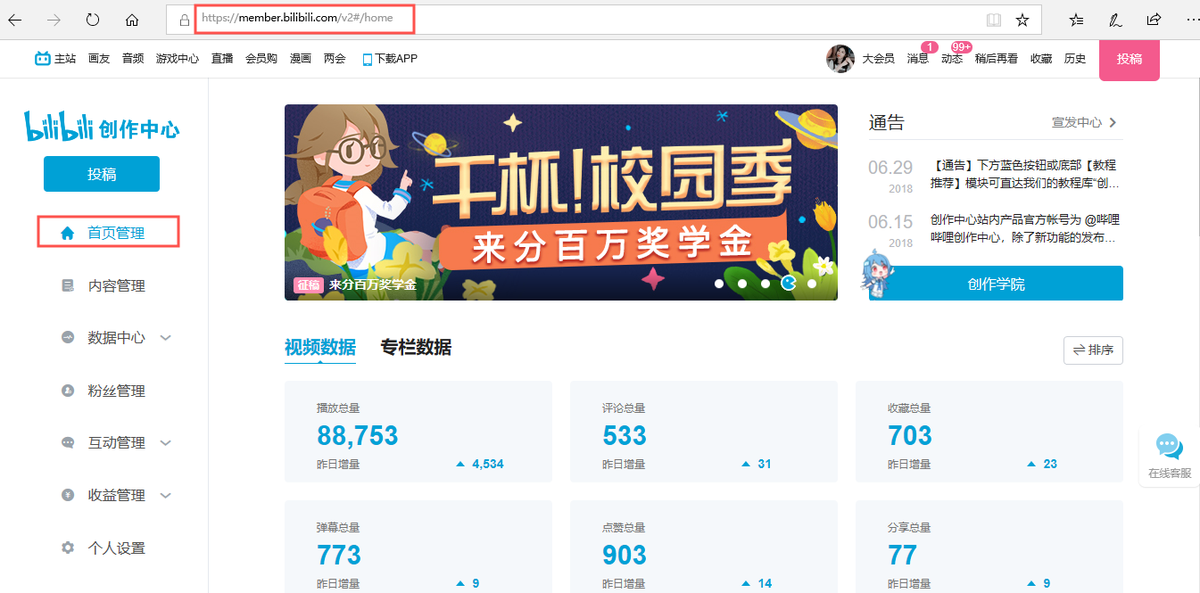Open 消息 notifications
This screenshot has width=1200, height=593.
917,59
